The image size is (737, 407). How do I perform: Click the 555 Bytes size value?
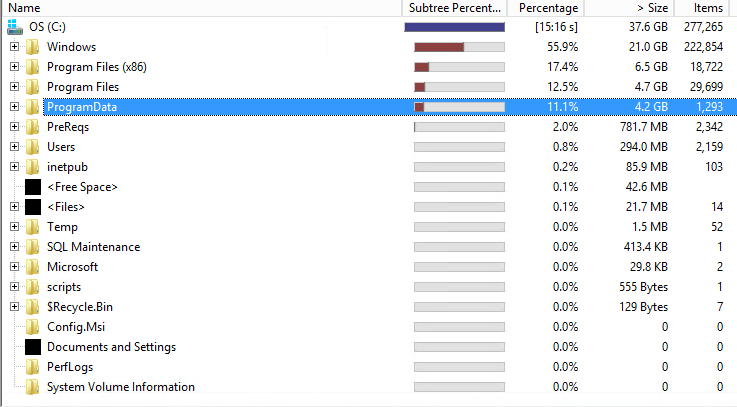[643, 287]
